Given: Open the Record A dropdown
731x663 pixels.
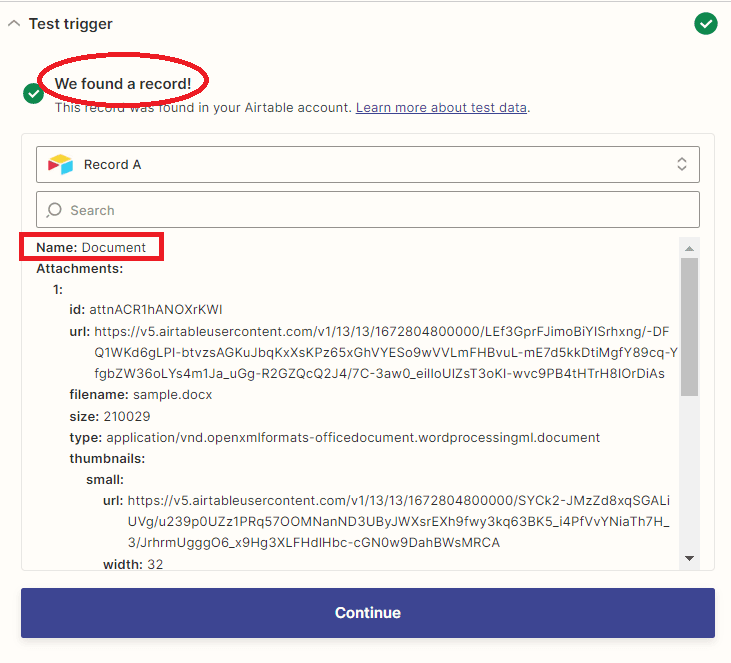Looking at the screenshot, I should tap(367, 165).
